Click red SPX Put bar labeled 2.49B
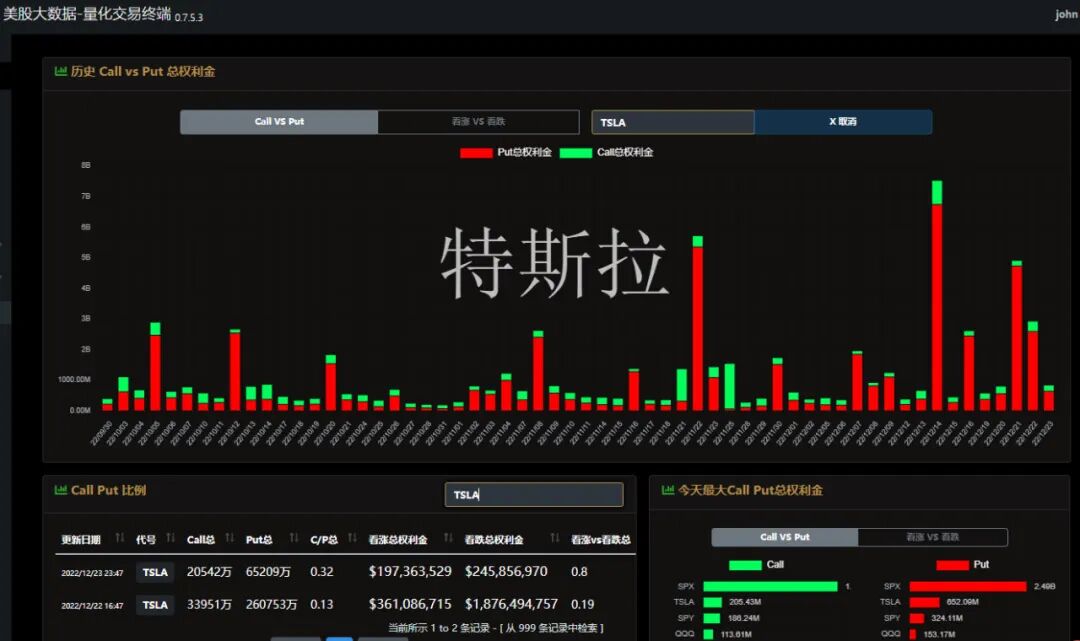 point(968,586)
